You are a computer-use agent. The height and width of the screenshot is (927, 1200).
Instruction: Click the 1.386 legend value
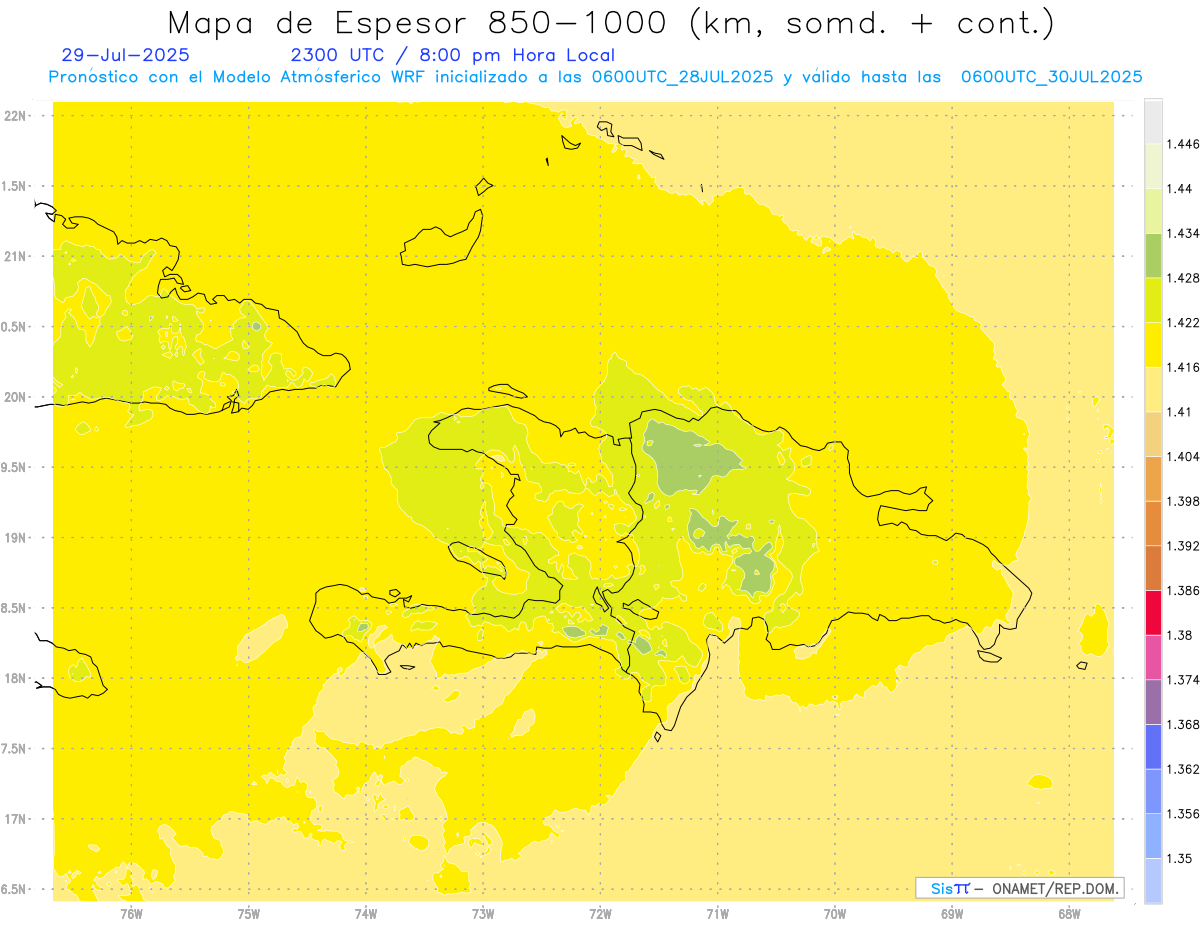pos(1183,590)
